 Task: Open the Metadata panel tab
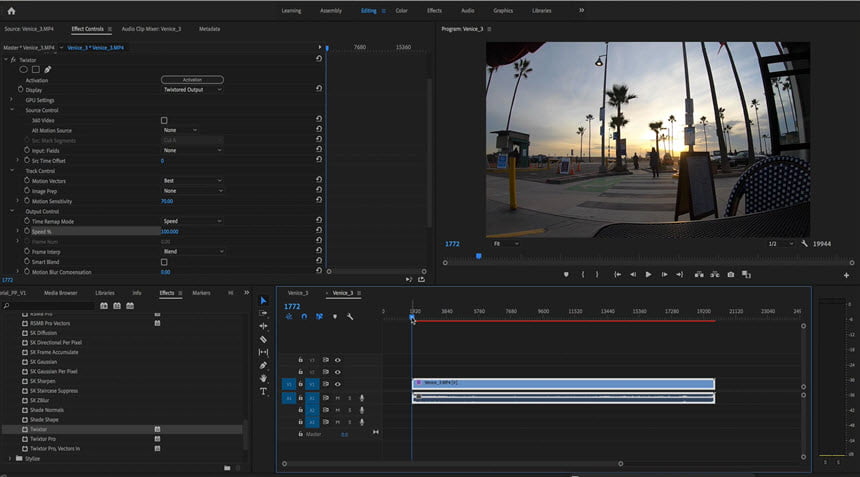(209, 29)
